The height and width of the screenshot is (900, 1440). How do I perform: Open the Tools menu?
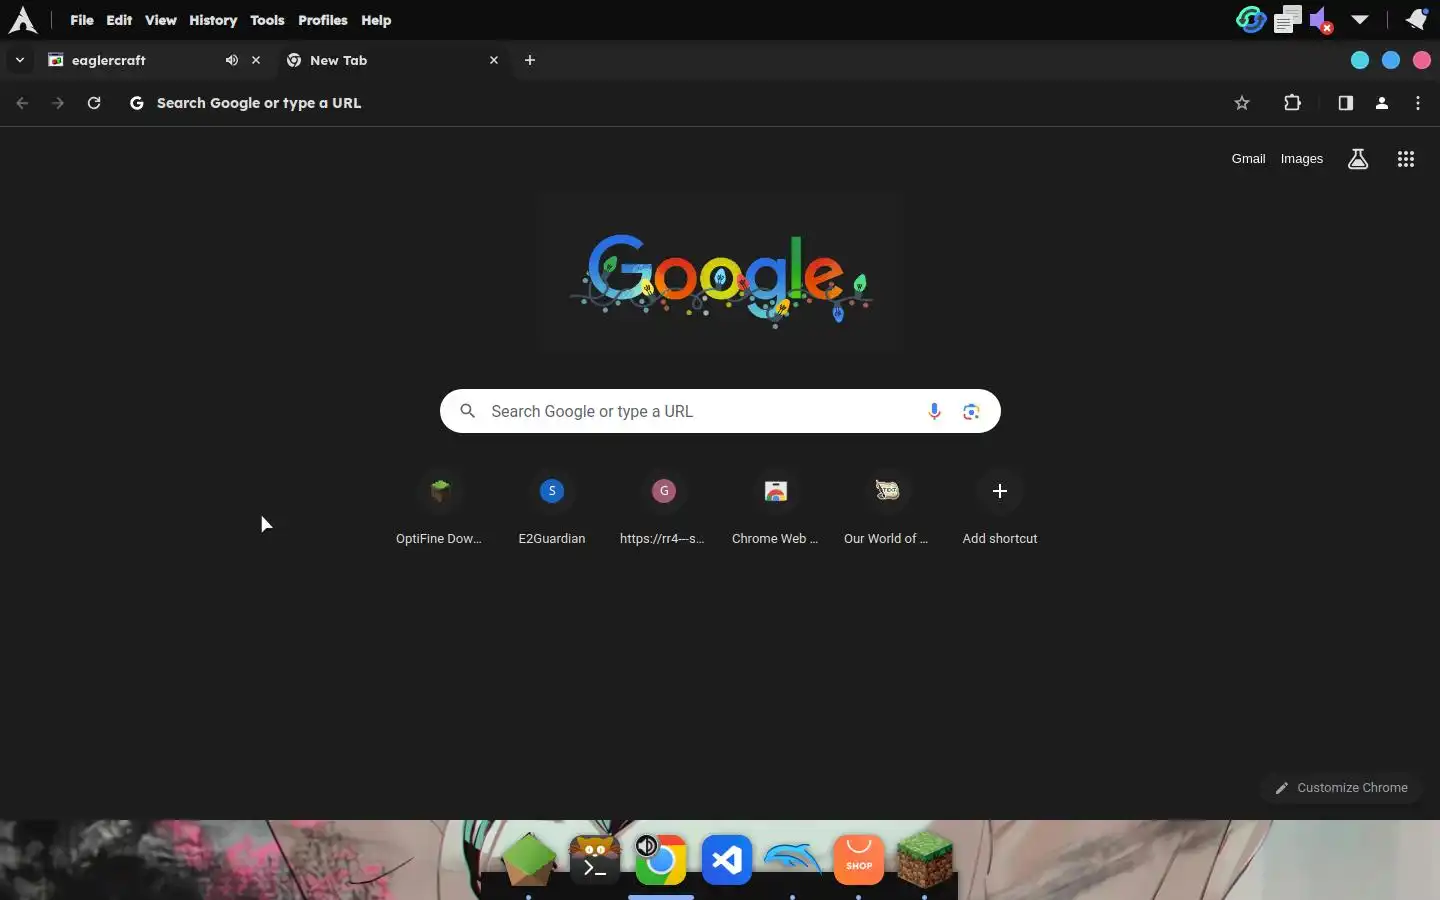point(267,20)
